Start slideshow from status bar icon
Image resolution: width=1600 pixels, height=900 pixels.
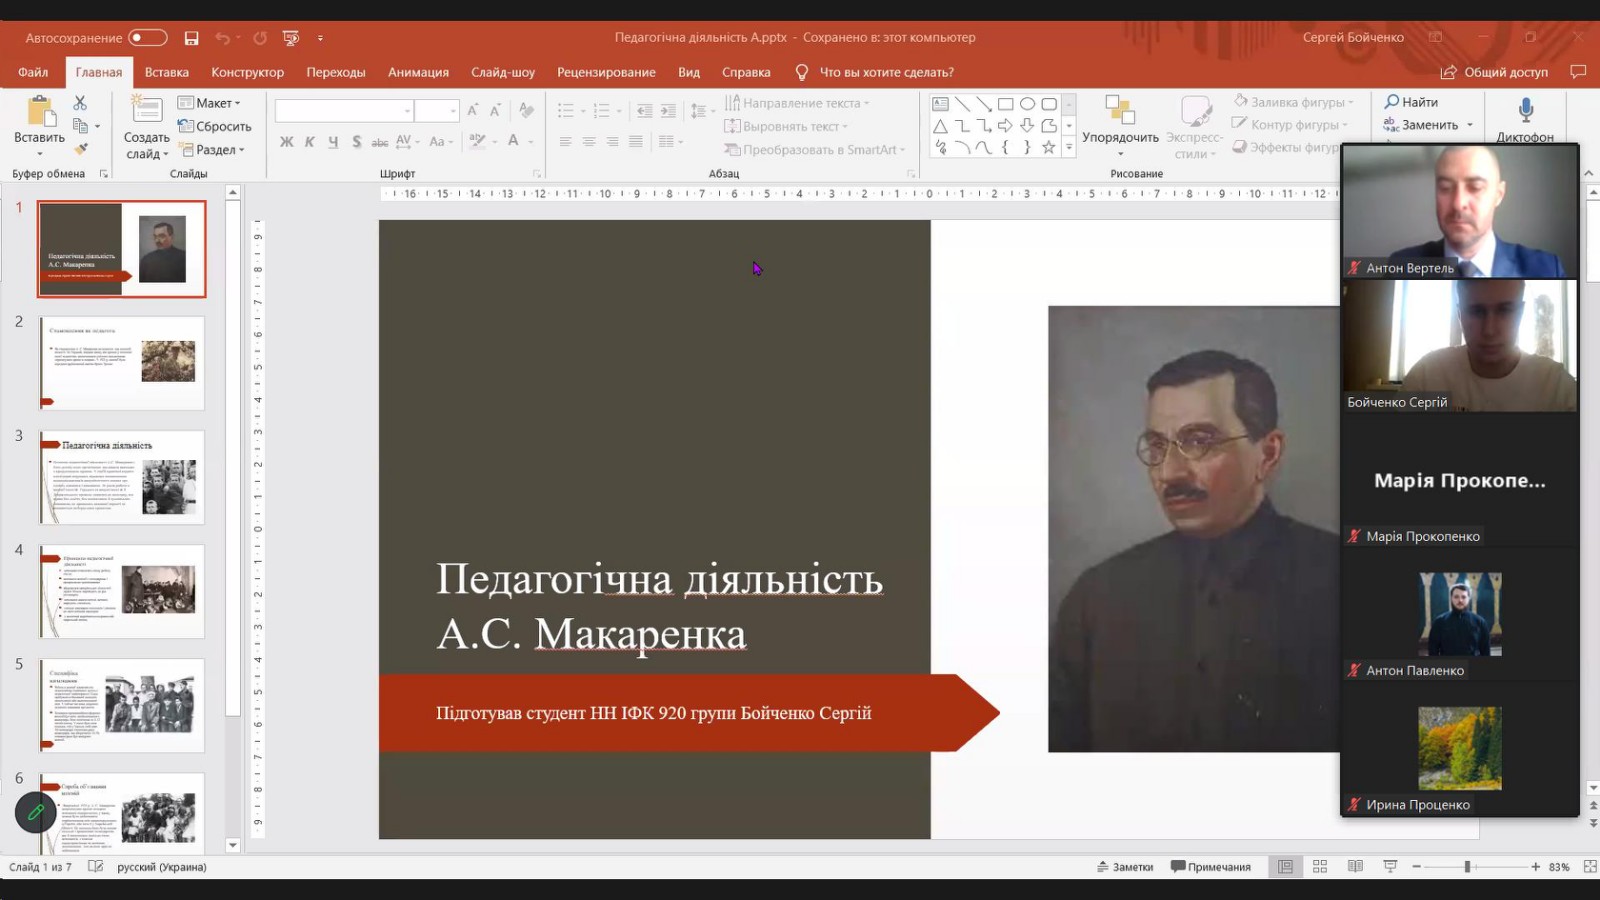pos(1390,867)
